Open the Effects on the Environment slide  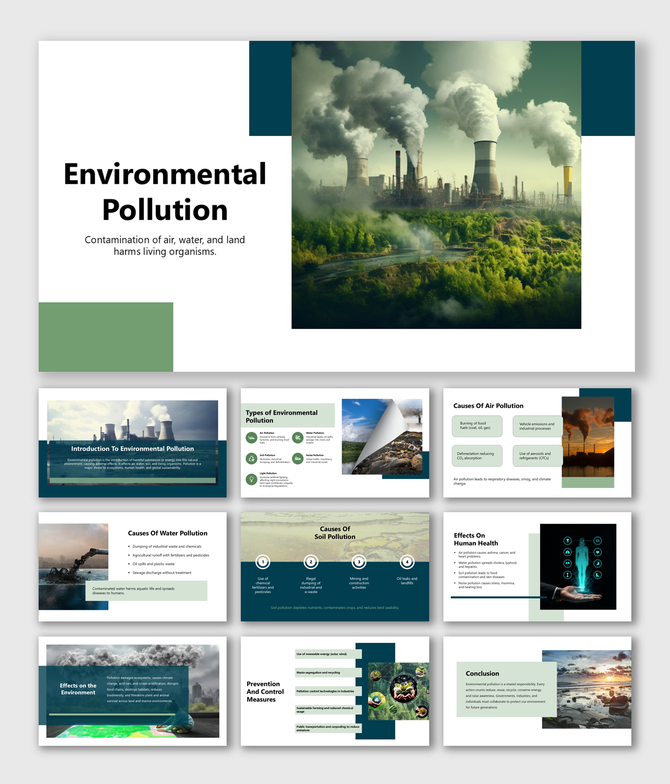click(x=132, y=691)
